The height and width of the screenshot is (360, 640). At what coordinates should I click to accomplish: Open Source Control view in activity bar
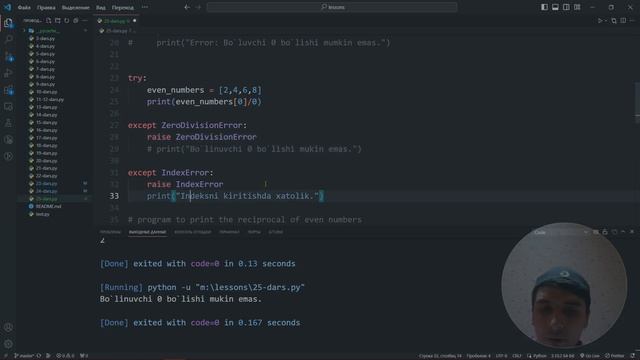click(8, 56)
